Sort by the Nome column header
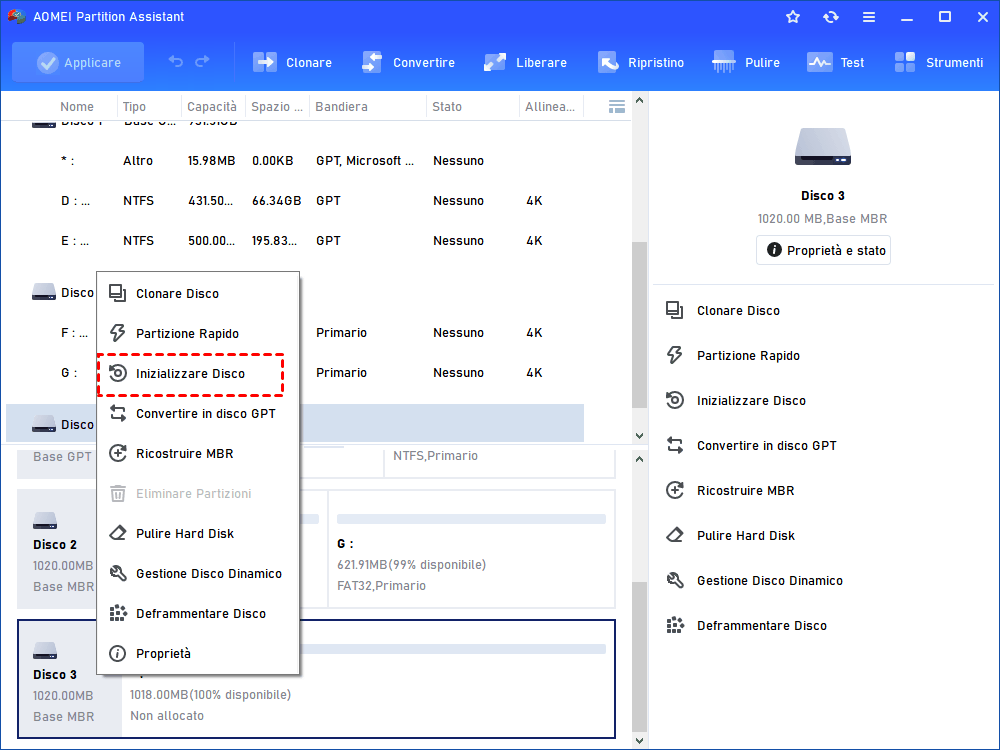This screenshot has height=750, width=1000. [77, 107]
